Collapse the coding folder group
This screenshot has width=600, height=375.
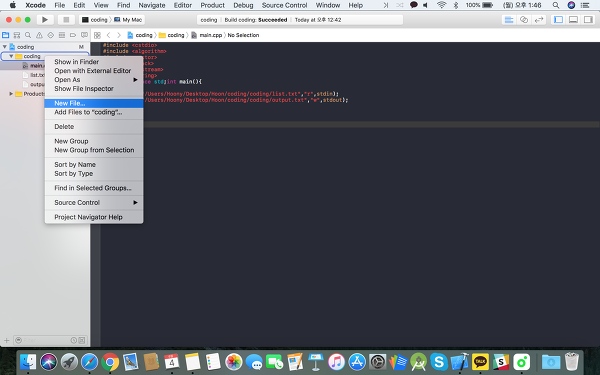coord(11,56)
